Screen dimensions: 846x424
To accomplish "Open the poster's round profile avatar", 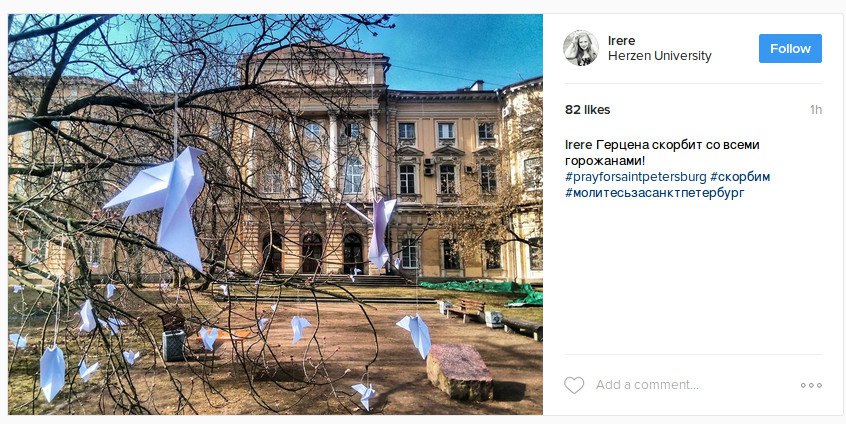I will click(x=581, y=48).
